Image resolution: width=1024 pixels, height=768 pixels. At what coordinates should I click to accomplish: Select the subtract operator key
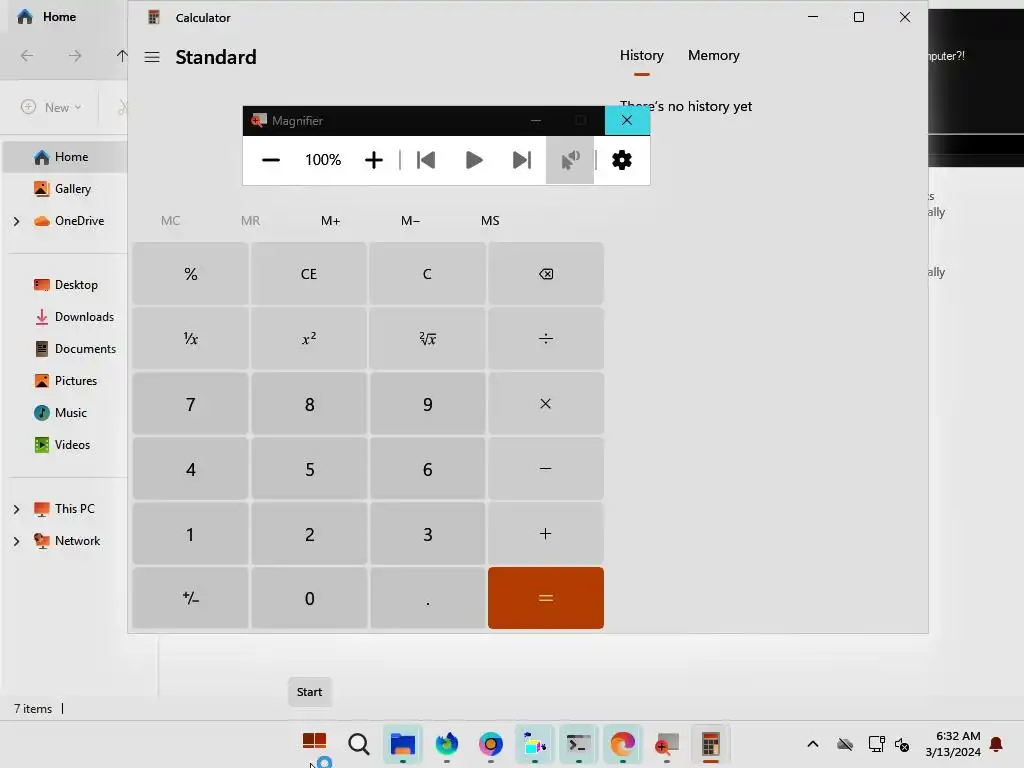coord(546,468)
